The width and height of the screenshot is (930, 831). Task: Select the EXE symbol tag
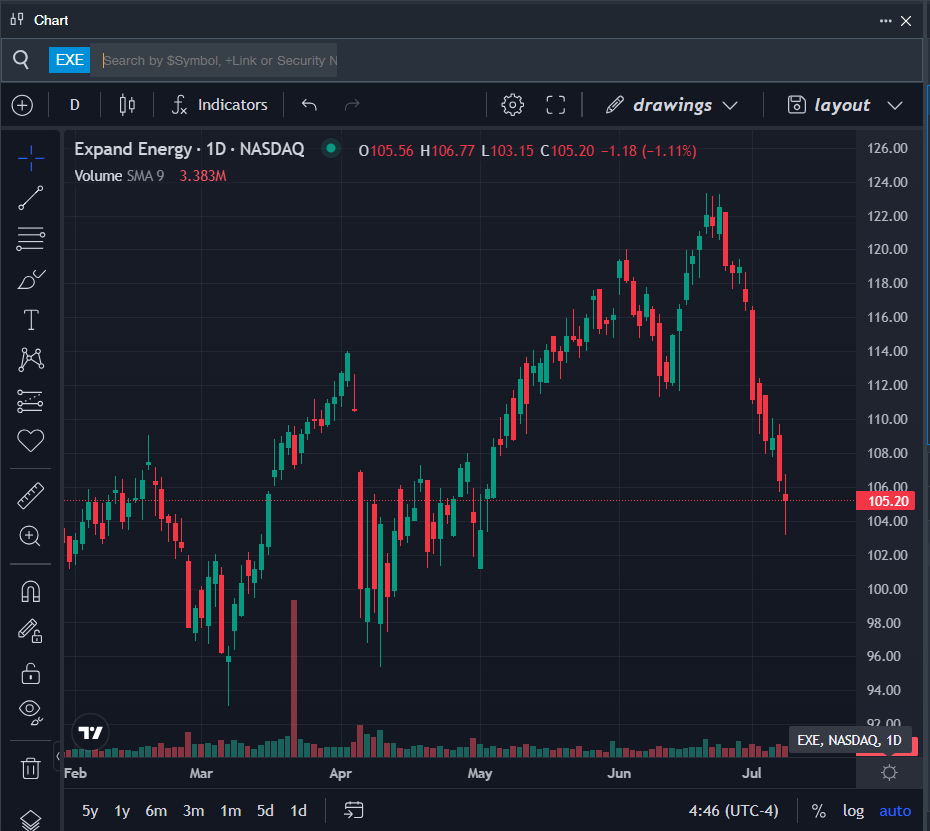tap(69, 60)
